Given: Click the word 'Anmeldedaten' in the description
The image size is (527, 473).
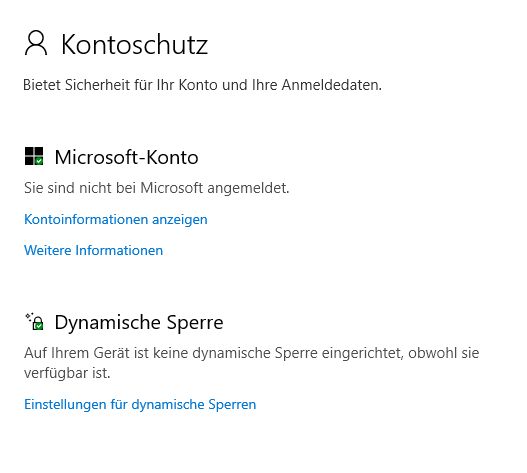Looking at the screenshot, I should tap(331, 85).
